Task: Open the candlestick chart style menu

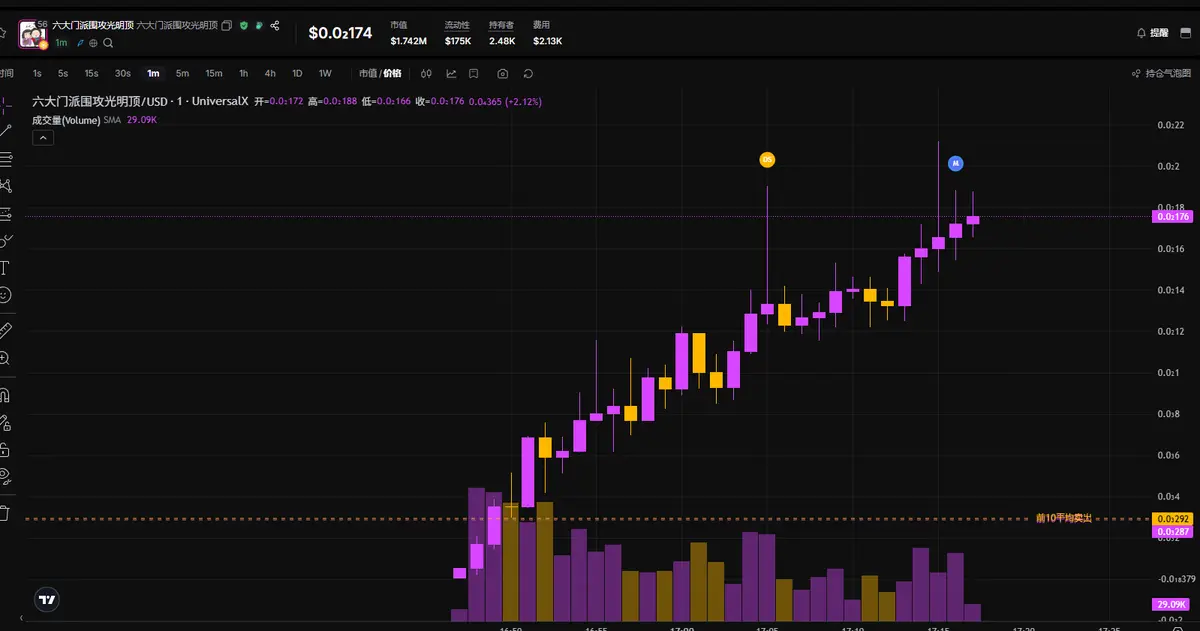Action: pyautogui.click(x=426, y=73)
